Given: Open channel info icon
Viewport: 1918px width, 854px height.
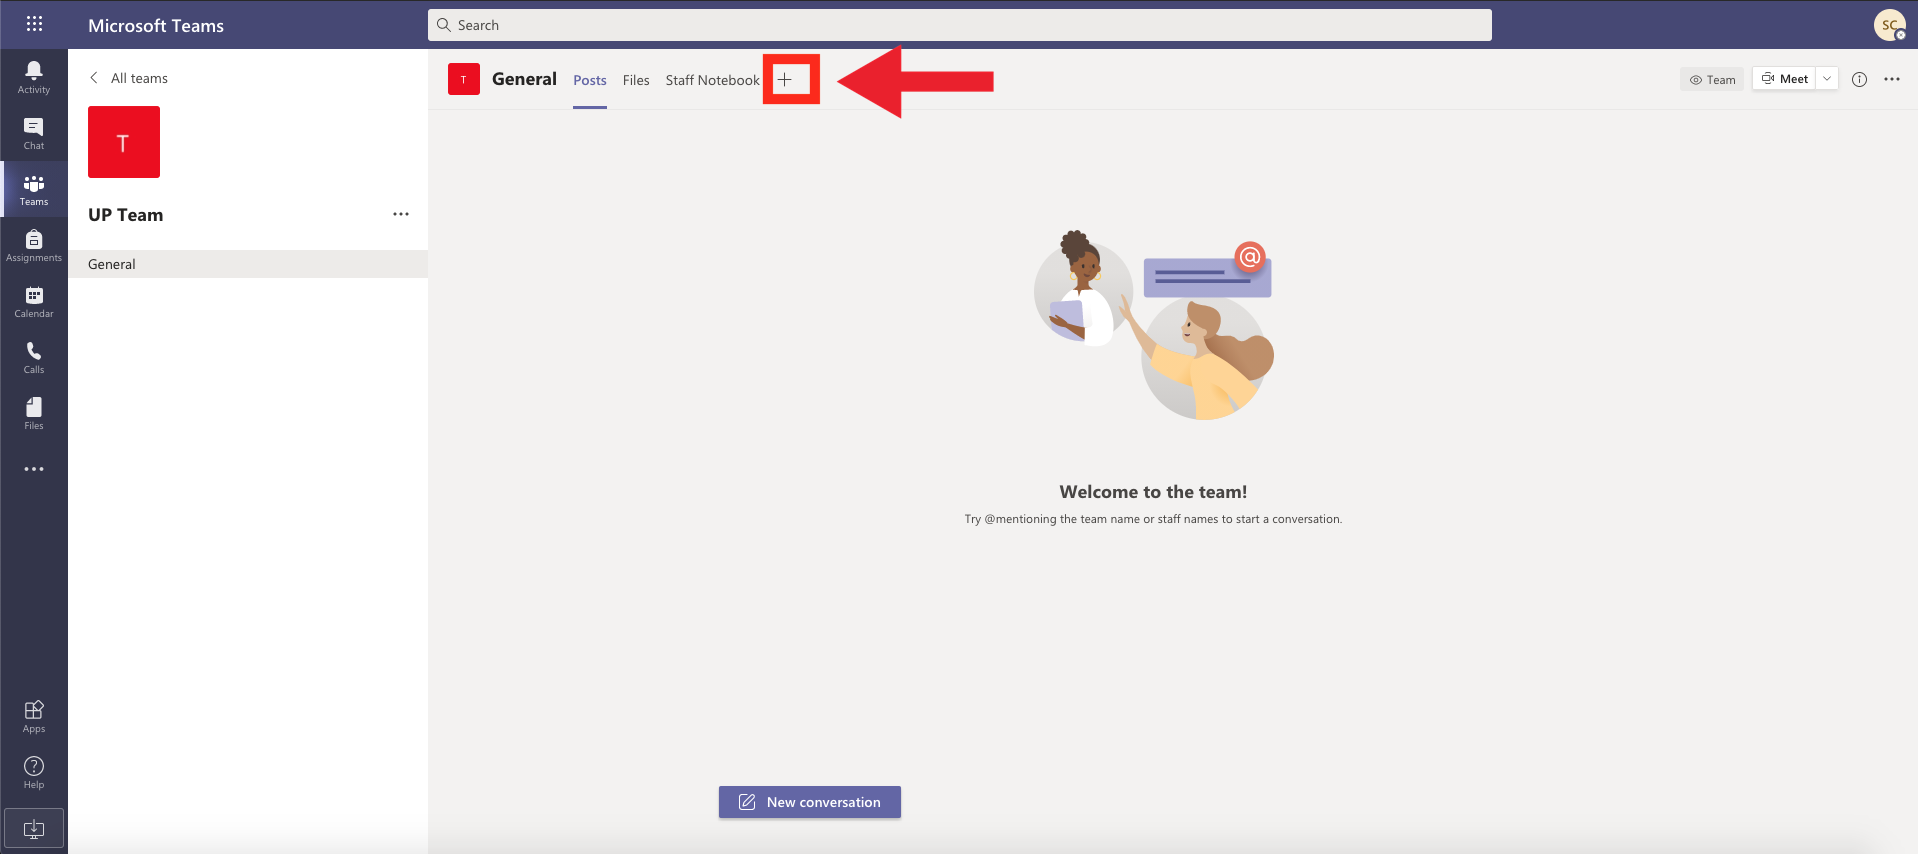Looking at the screenshot, I should pos(1859,79).
